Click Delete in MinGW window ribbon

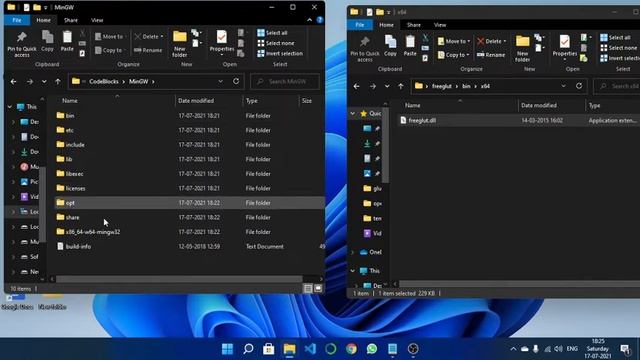pos(149,37)
